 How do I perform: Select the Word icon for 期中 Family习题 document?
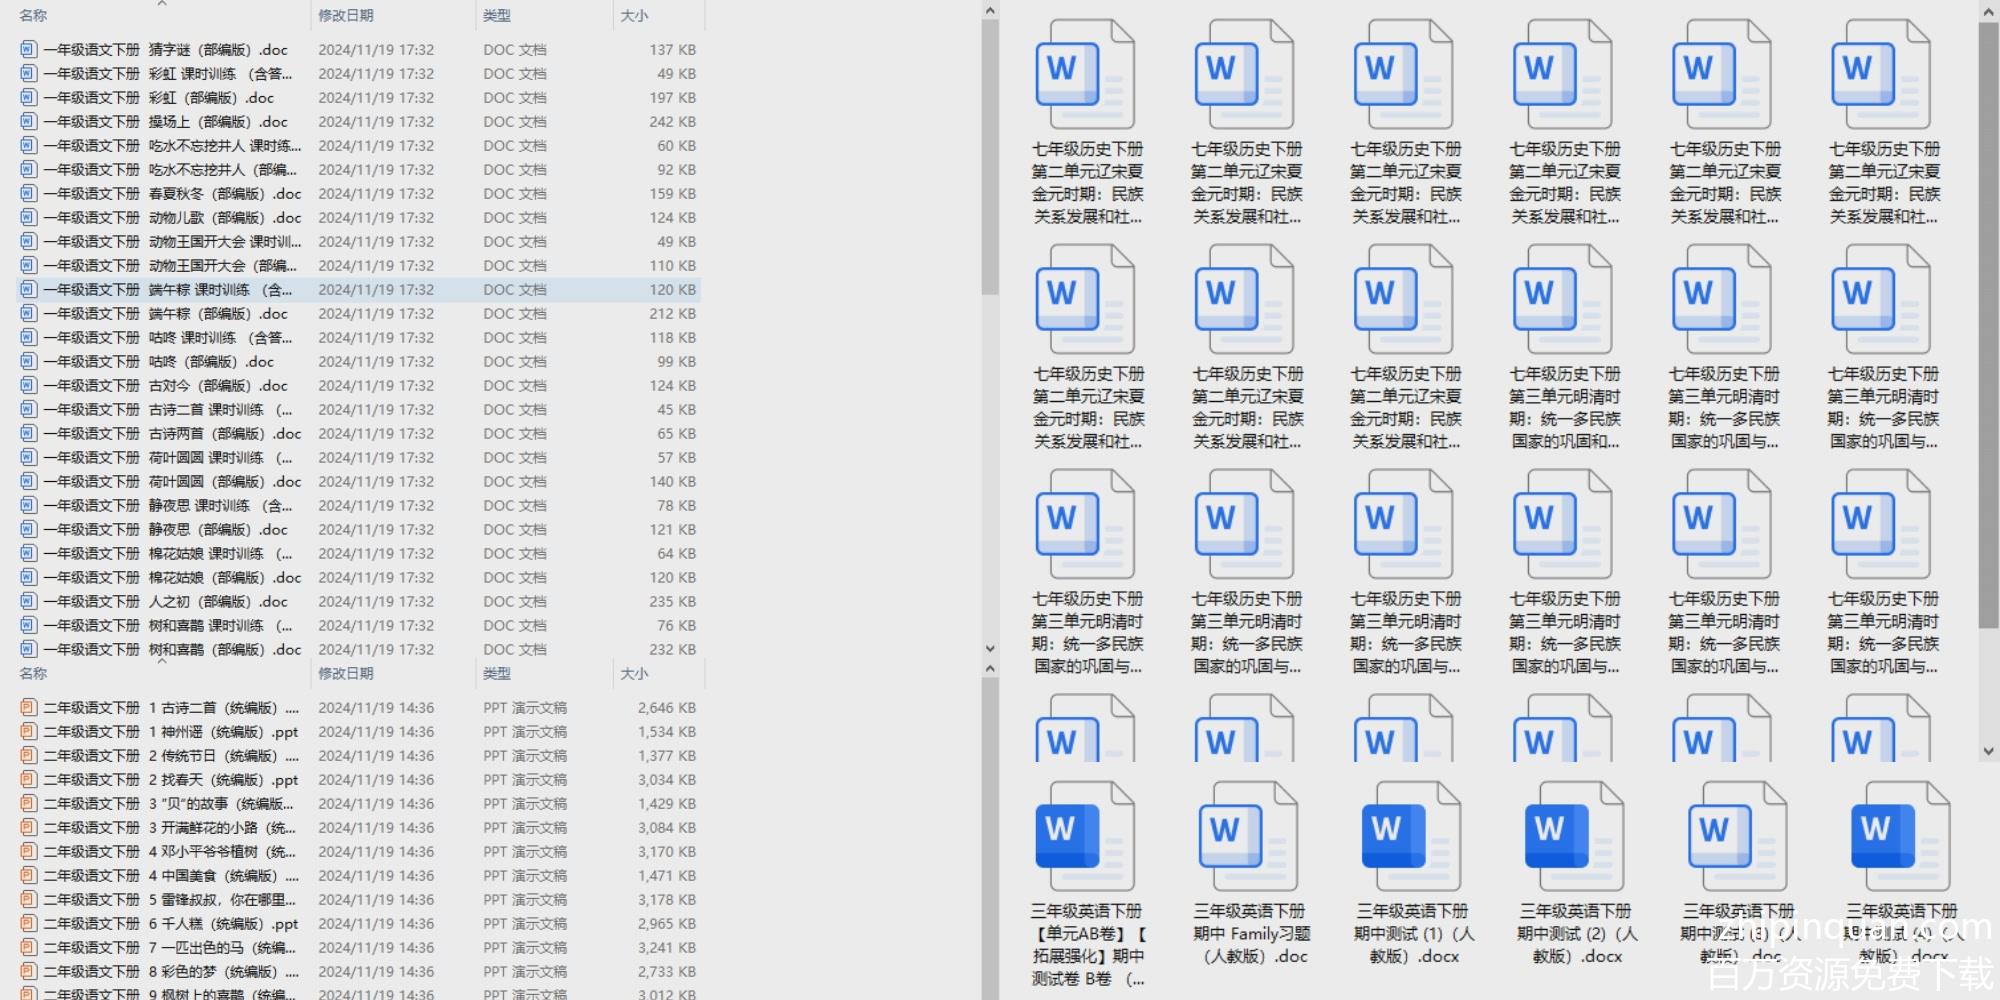(x=1248, y=837)
